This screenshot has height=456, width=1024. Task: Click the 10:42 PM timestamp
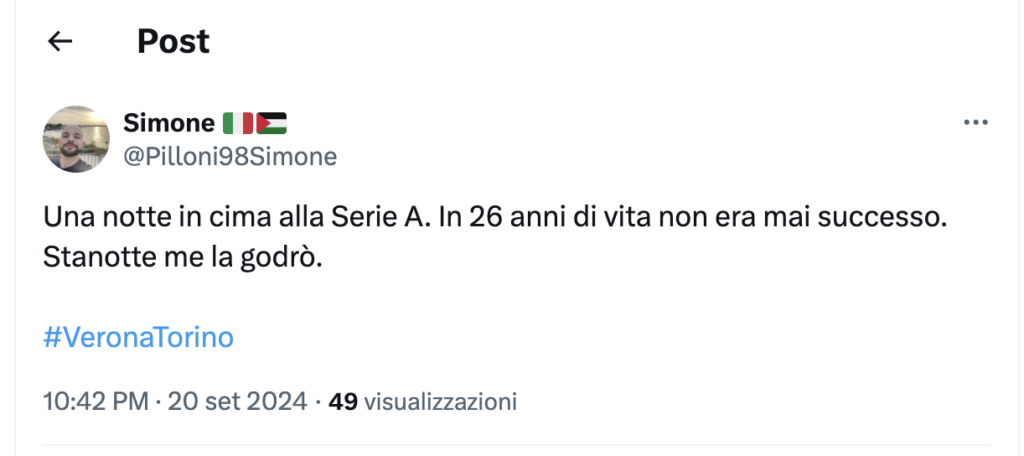coord(94,403)
